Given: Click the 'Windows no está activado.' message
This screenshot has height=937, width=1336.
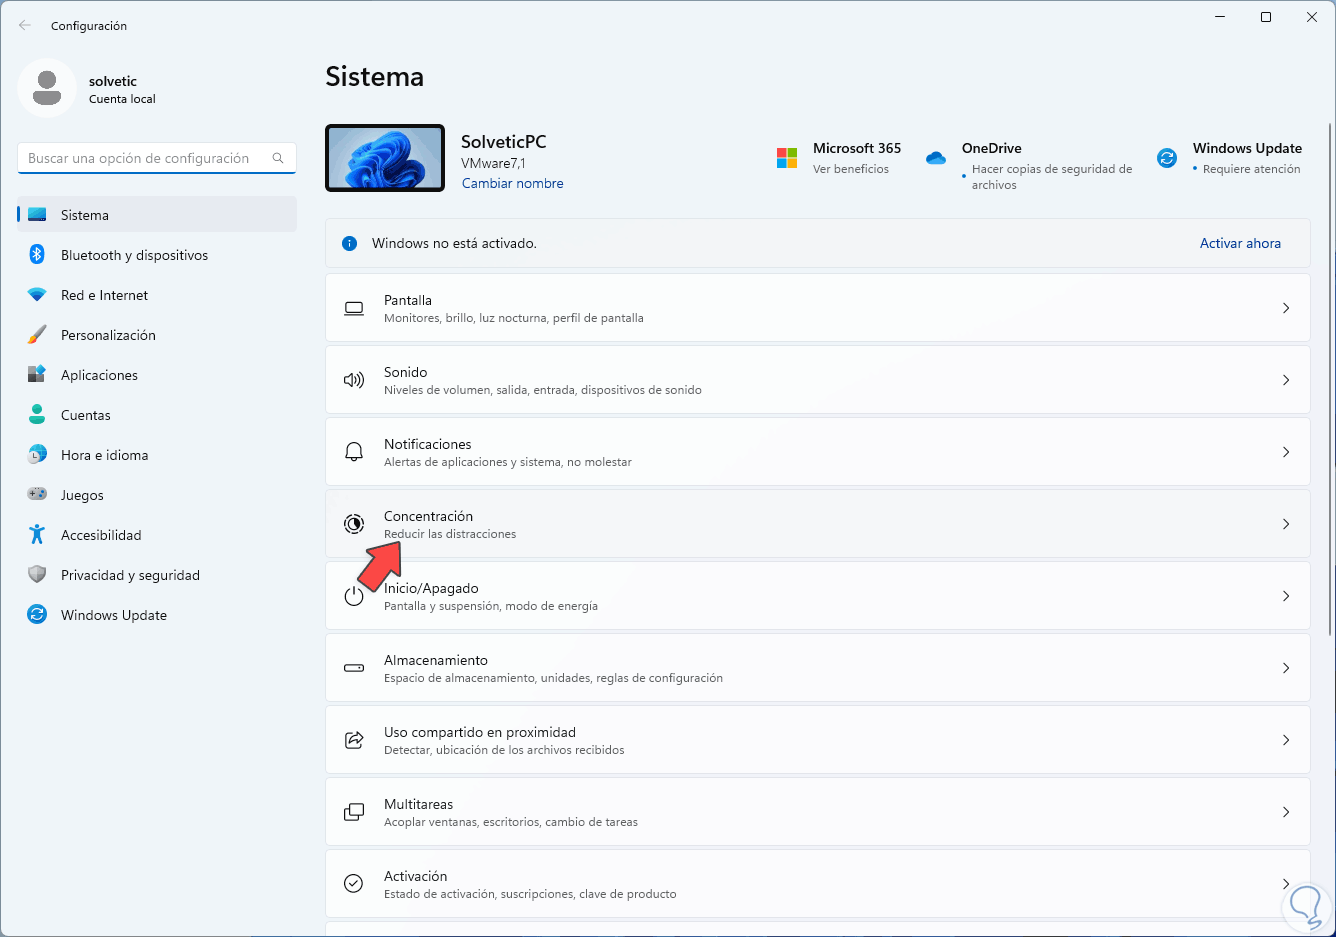Looking at the screenshot, I should pos(454,243).
